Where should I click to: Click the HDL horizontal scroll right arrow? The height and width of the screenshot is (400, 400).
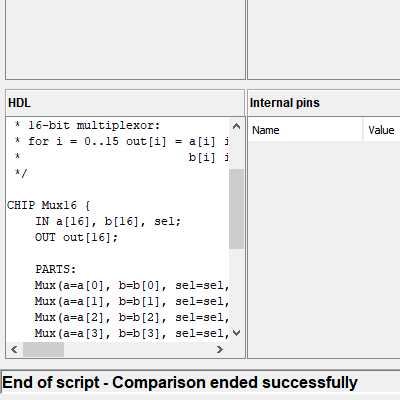[x=220, y=349]
